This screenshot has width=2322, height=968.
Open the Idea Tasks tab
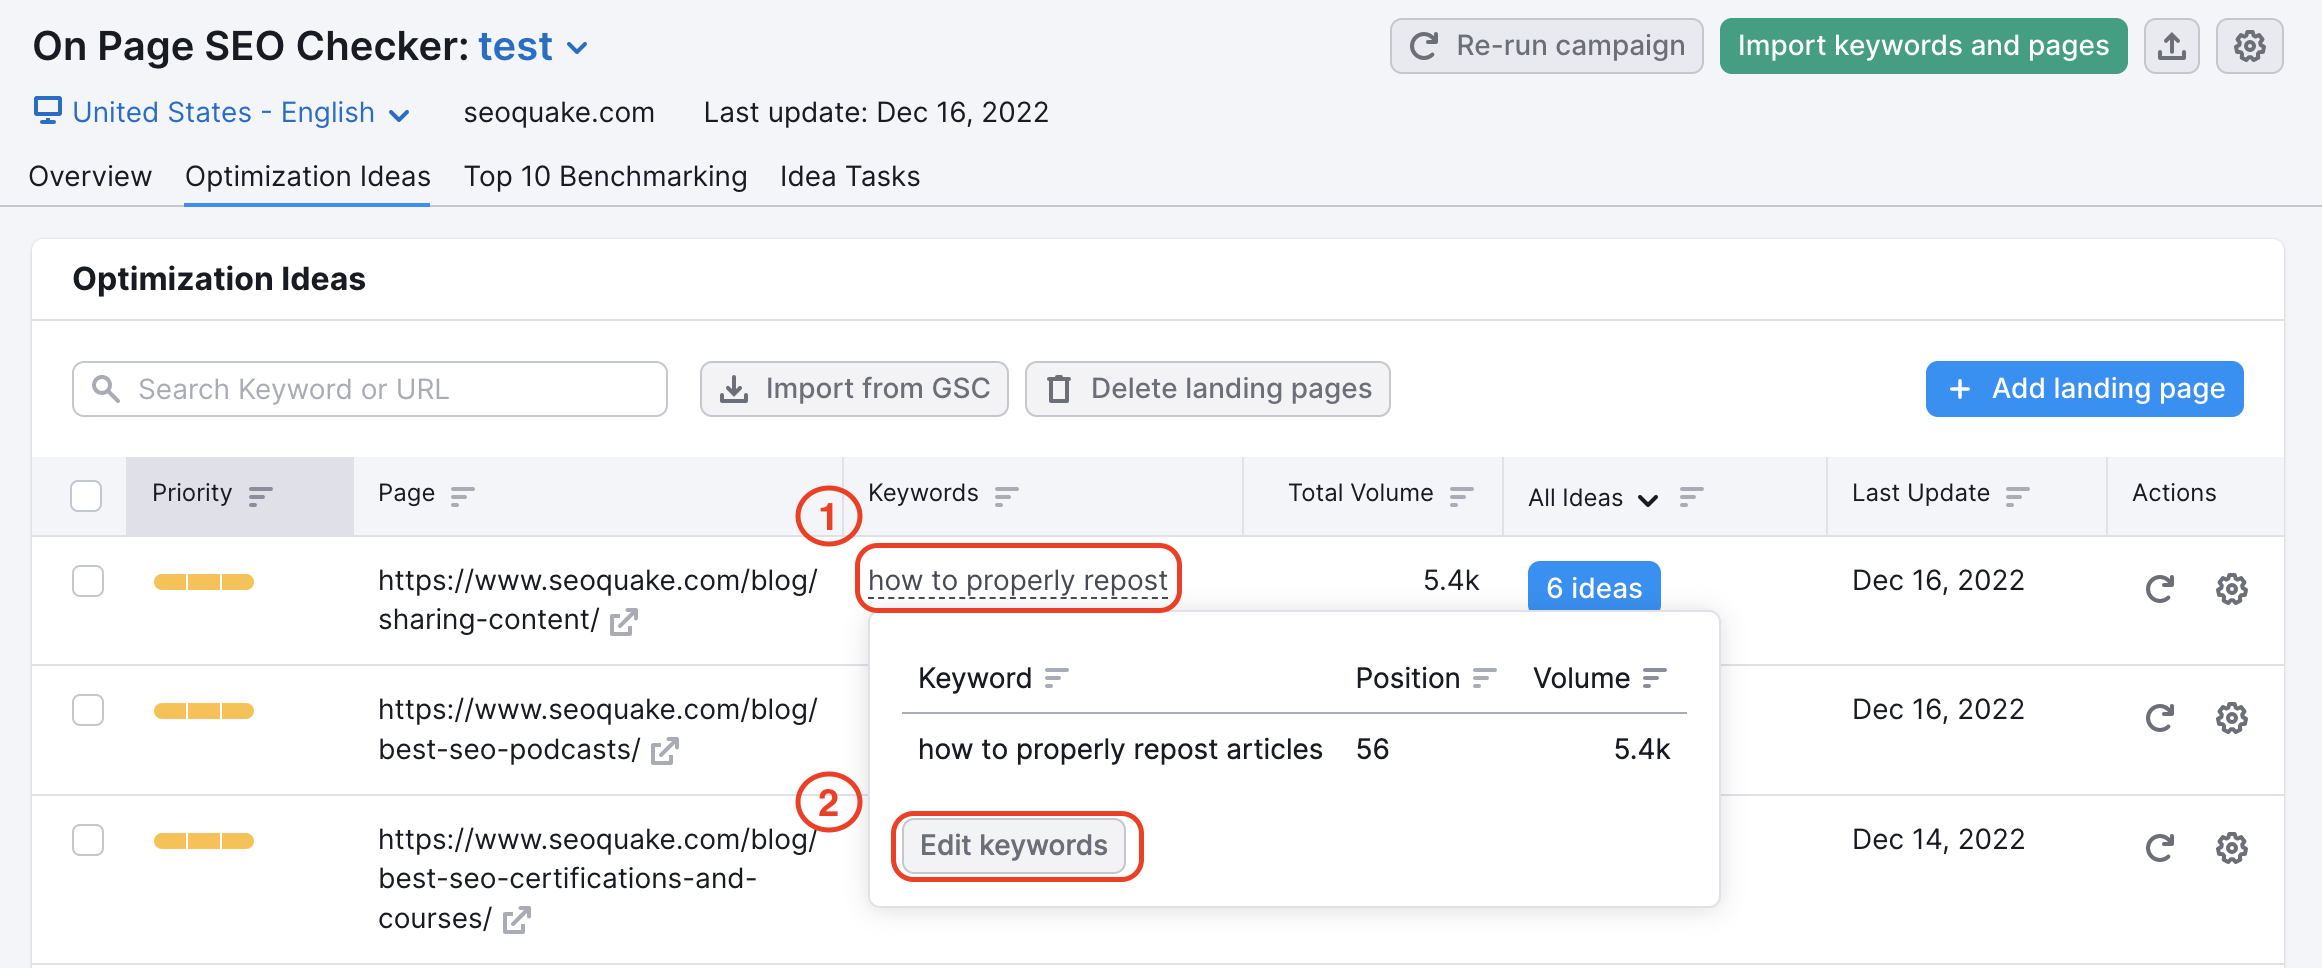coord(849,176)
